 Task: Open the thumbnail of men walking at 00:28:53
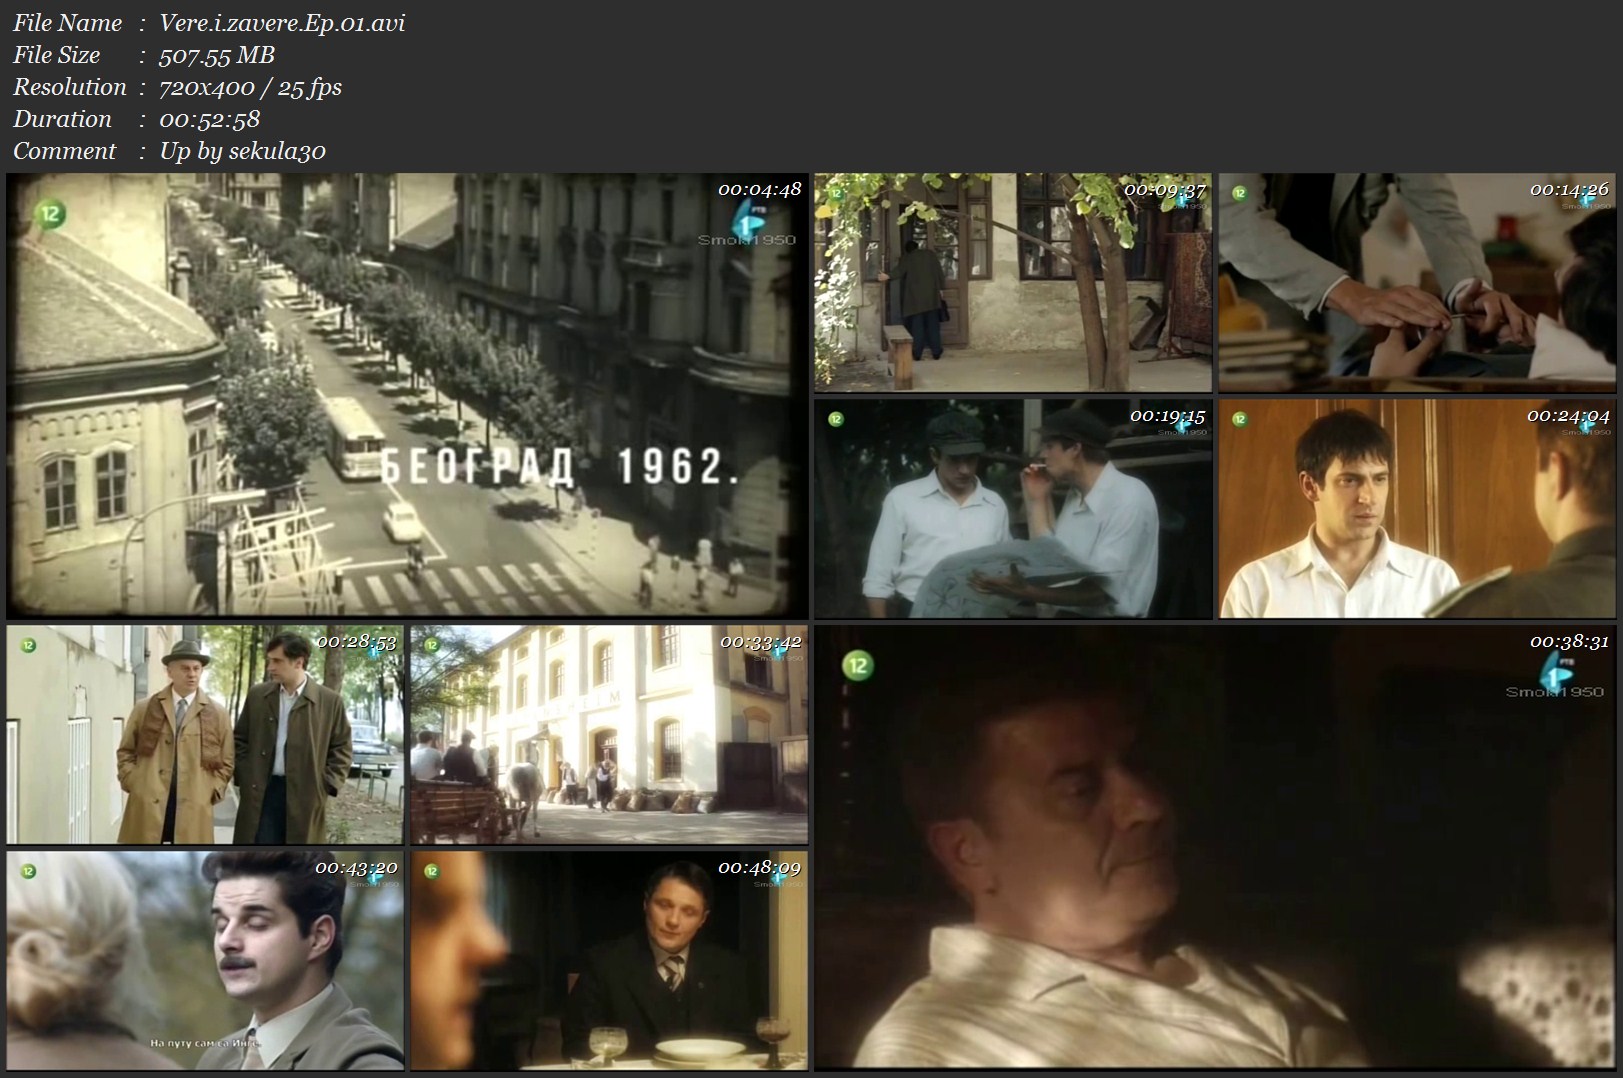[x=205, y=735]
